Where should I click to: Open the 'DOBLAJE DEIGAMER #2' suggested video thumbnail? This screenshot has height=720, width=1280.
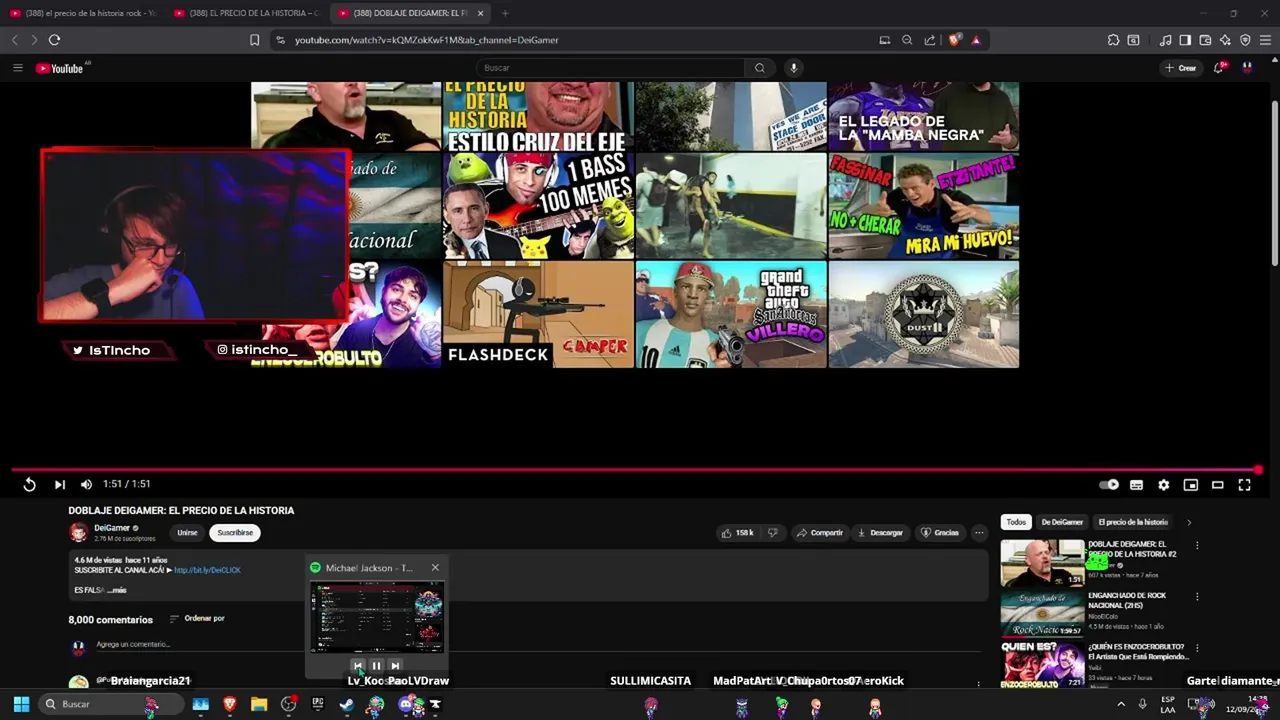[1042, 563]
